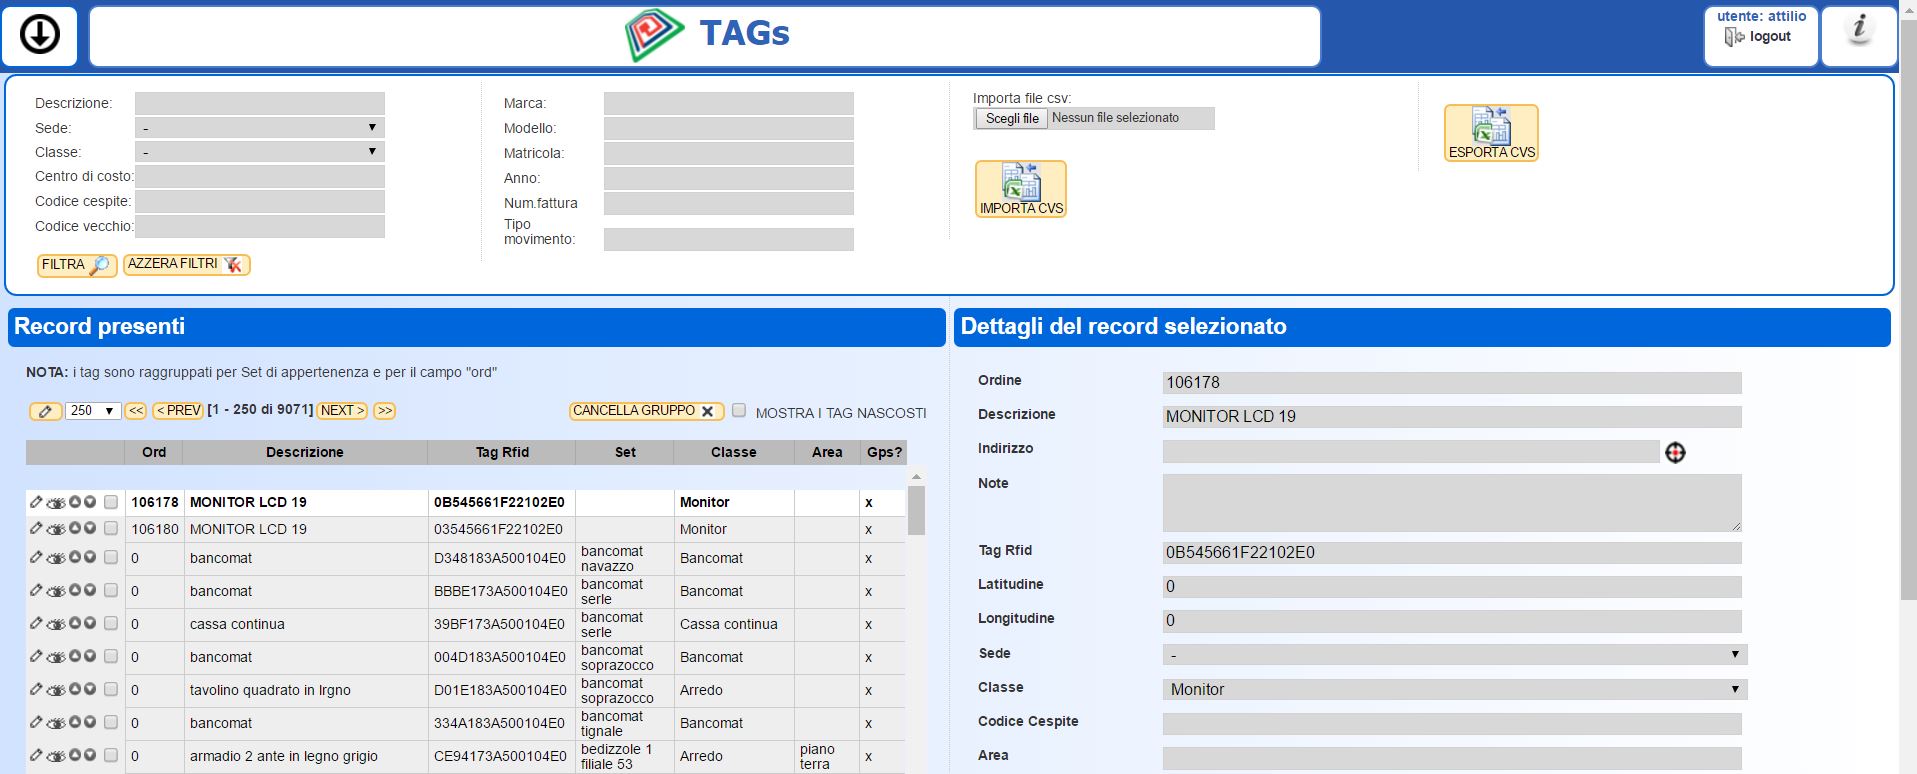Click the pencil button beside the page size selector

(x=45, y=411)
